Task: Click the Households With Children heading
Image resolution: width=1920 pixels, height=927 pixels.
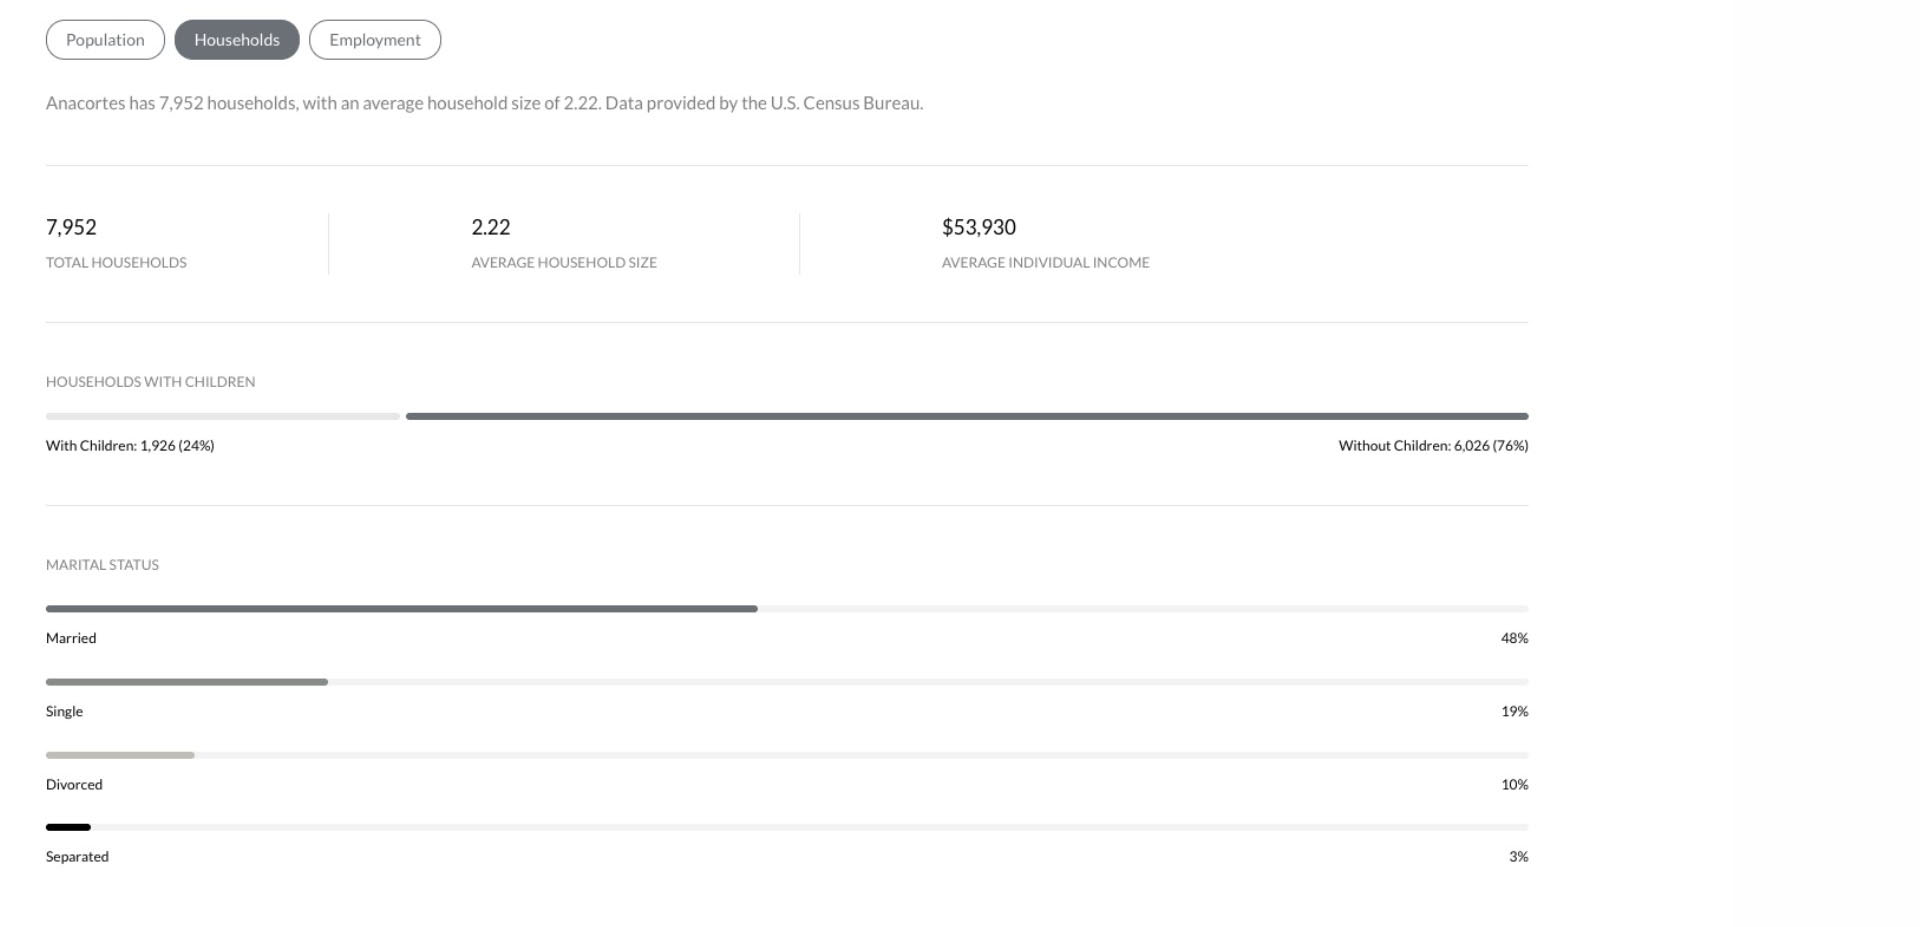Action: pos(150,382)
